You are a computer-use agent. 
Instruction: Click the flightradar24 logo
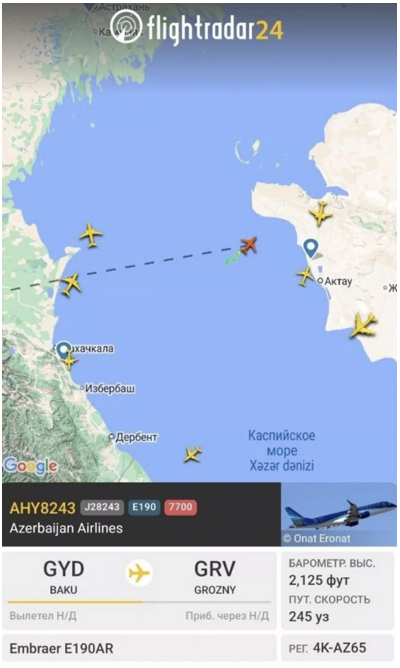(x=196, y=28)
